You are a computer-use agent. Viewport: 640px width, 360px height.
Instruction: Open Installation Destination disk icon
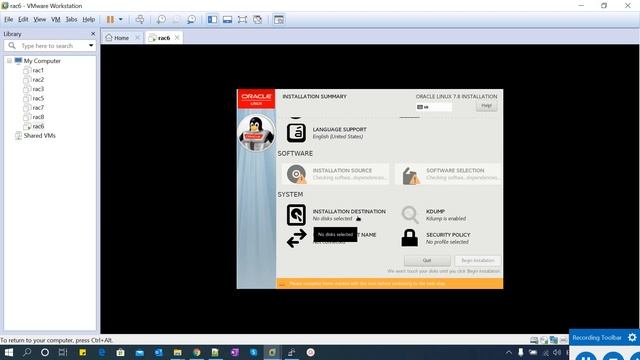pos(296,215)
